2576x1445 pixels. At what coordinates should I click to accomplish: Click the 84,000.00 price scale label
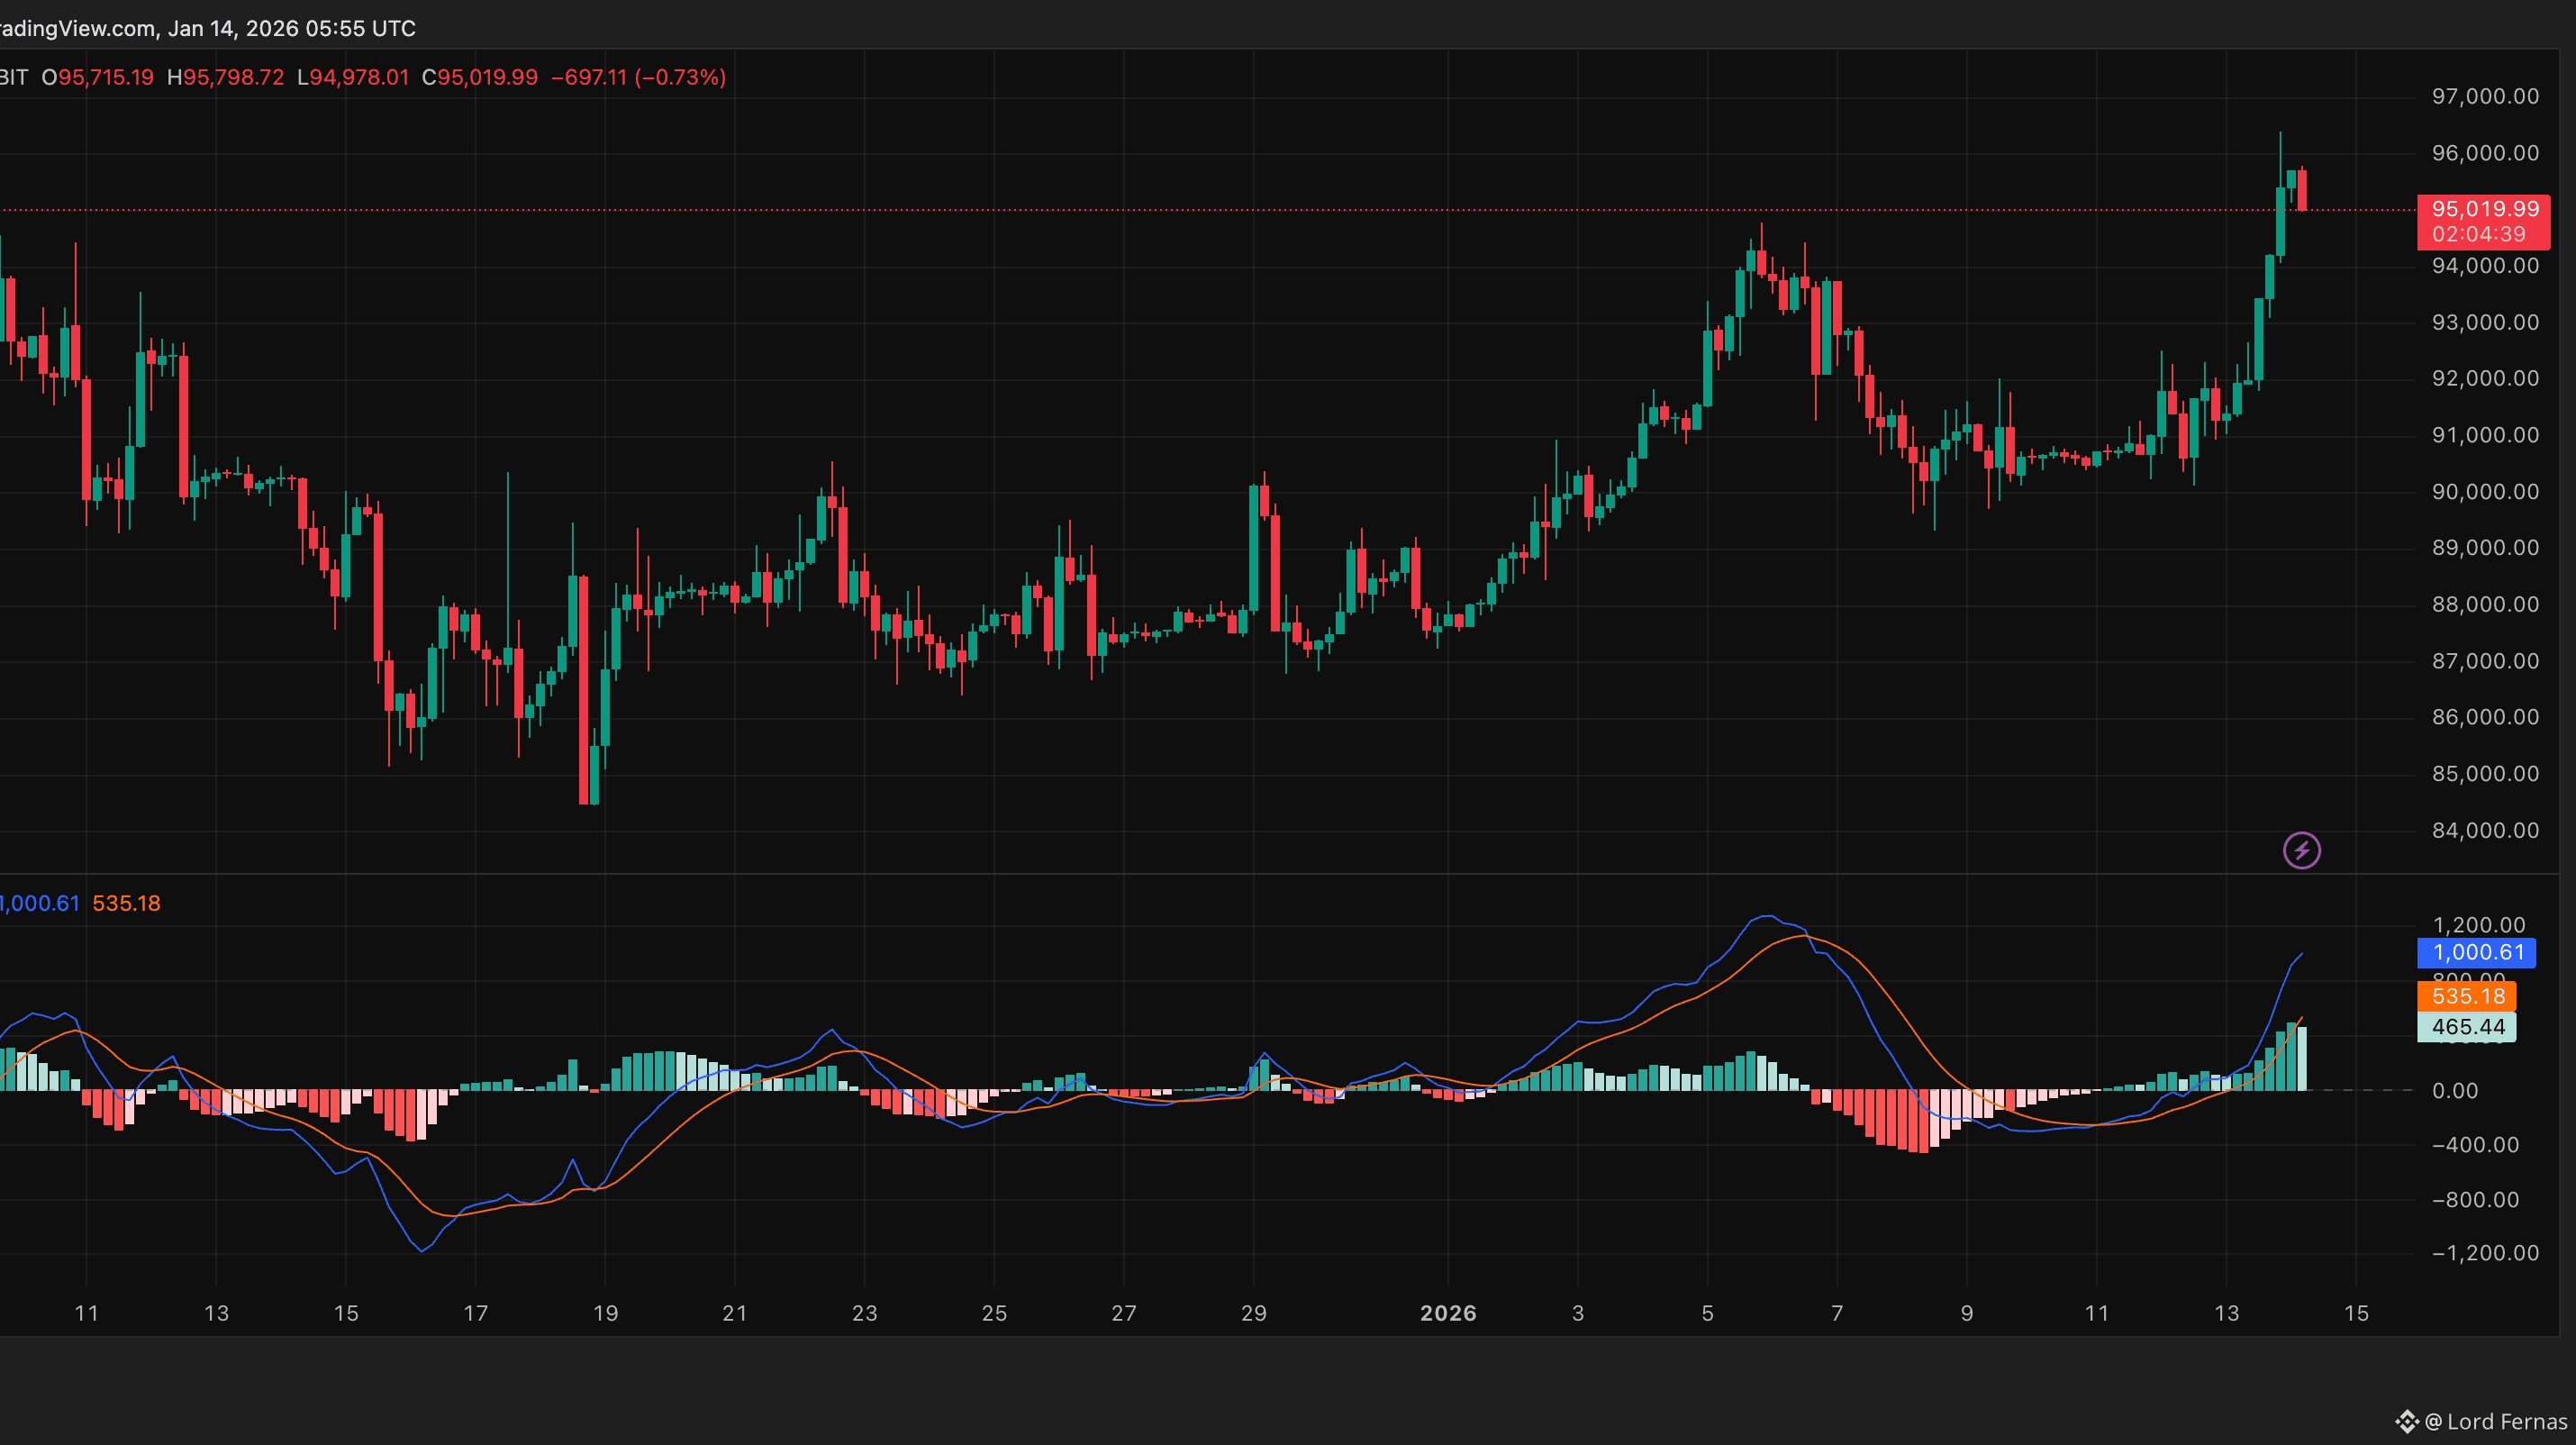2484,830
